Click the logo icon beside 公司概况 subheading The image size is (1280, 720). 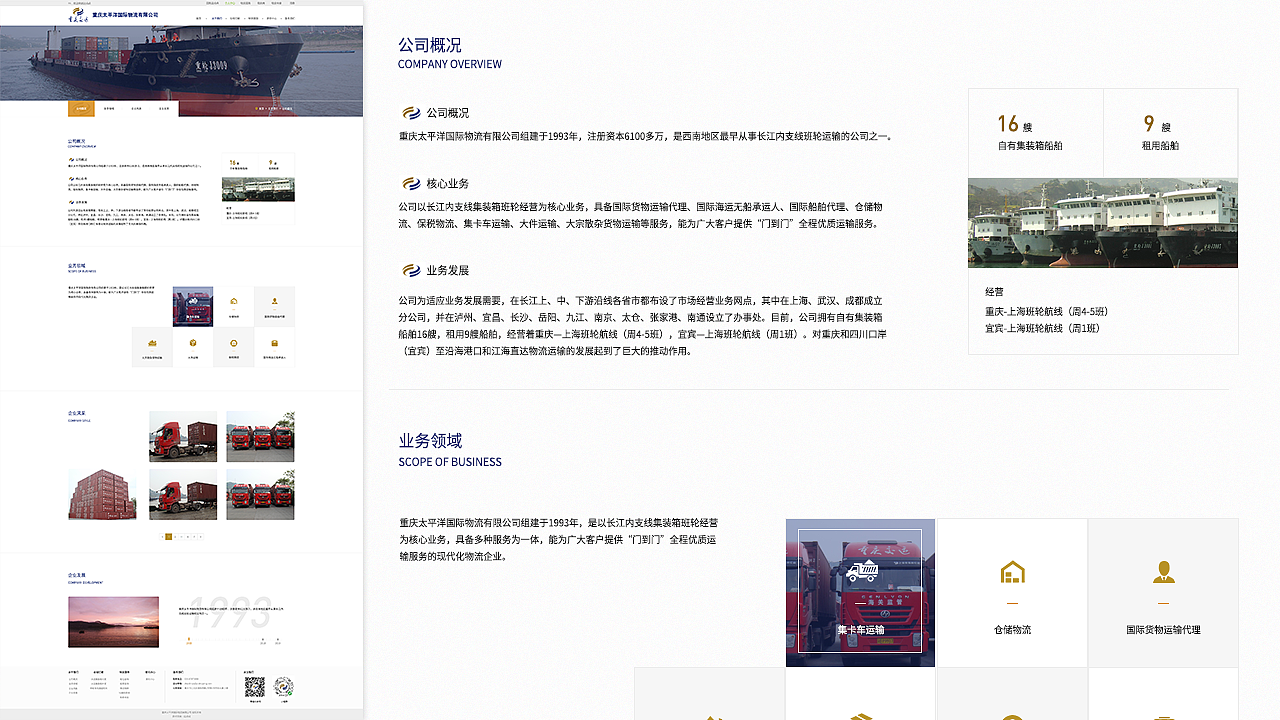(411, 113)
